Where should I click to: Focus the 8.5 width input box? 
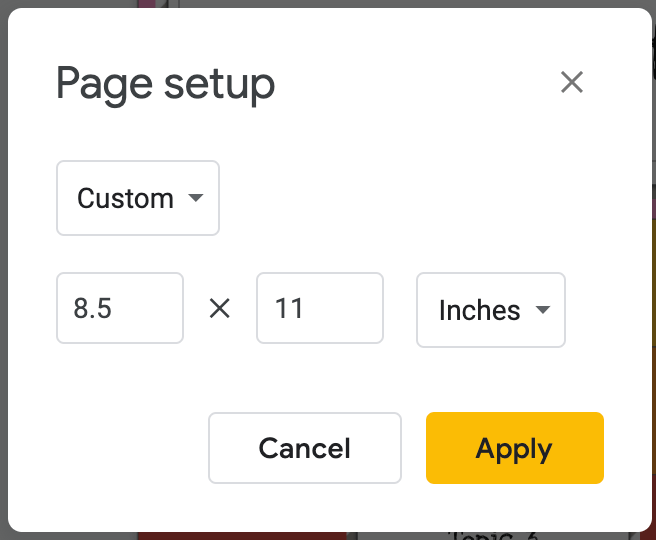click(120, 308)
